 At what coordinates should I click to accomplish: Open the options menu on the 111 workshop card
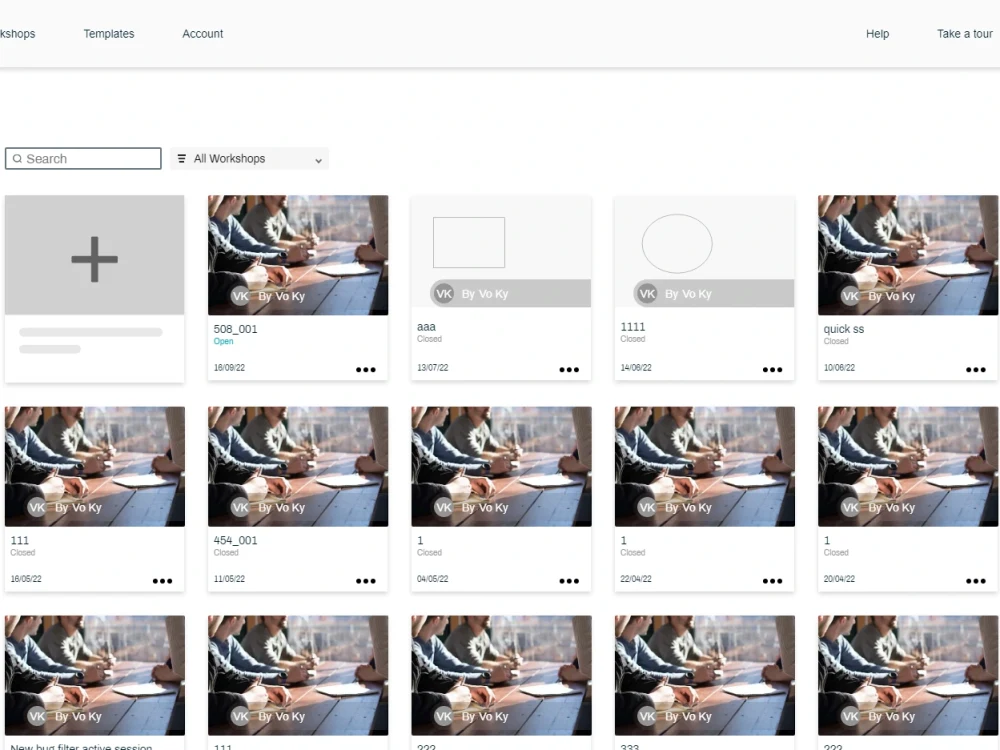(163, 580)
